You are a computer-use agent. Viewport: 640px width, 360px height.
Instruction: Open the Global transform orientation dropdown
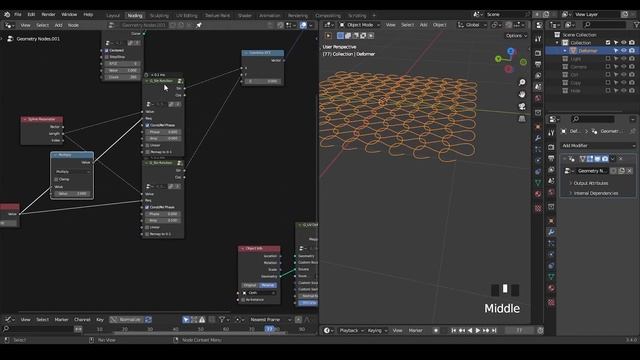[x=472, y=25]
